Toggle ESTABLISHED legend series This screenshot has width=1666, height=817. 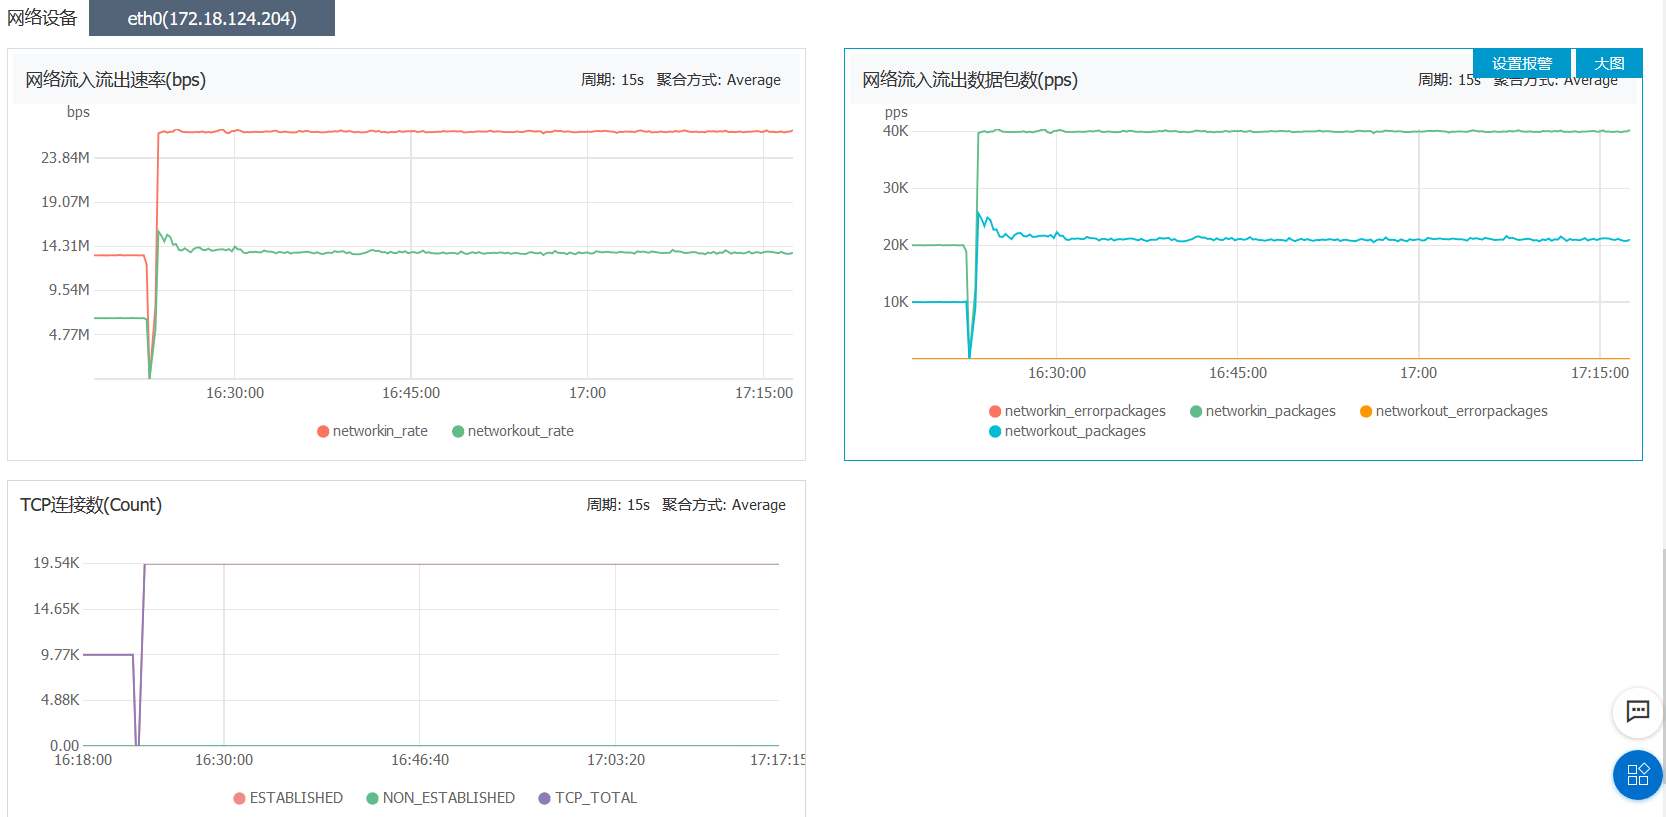coord(288,798)
